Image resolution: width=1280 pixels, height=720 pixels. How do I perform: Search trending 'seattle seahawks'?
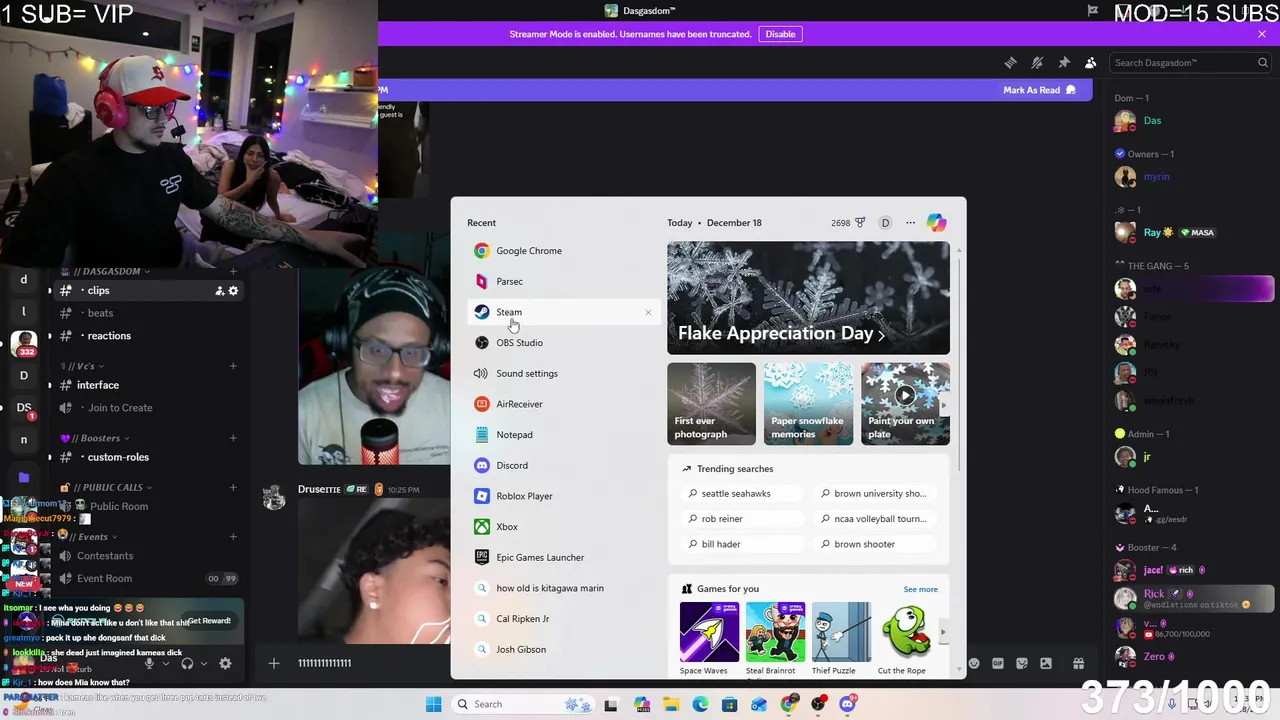tap(742, 494)
